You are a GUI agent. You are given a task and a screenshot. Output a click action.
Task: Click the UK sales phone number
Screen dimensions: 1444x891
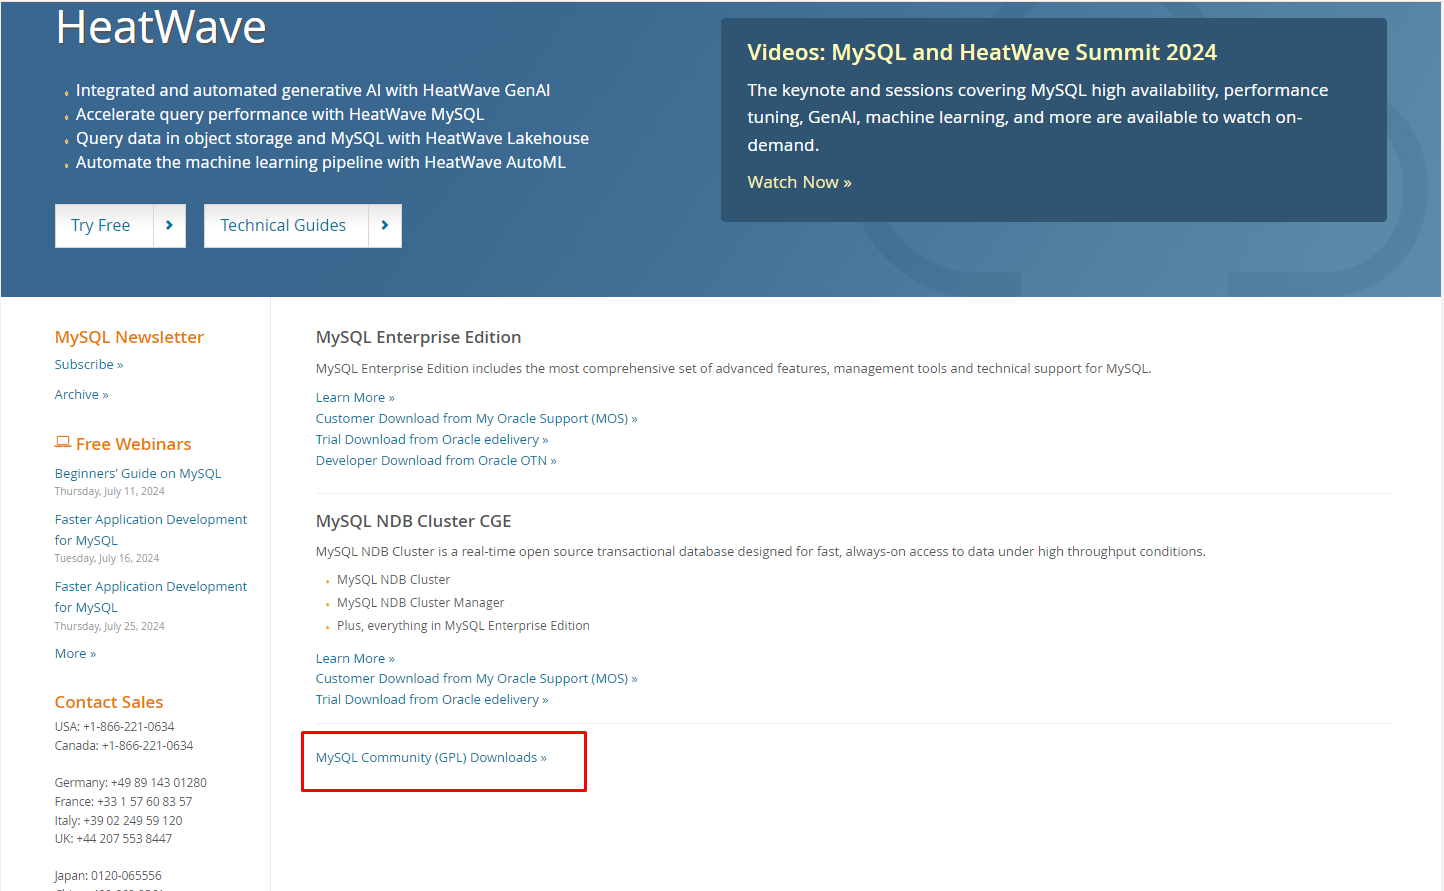pyautogui.click(x=124, y=839)
